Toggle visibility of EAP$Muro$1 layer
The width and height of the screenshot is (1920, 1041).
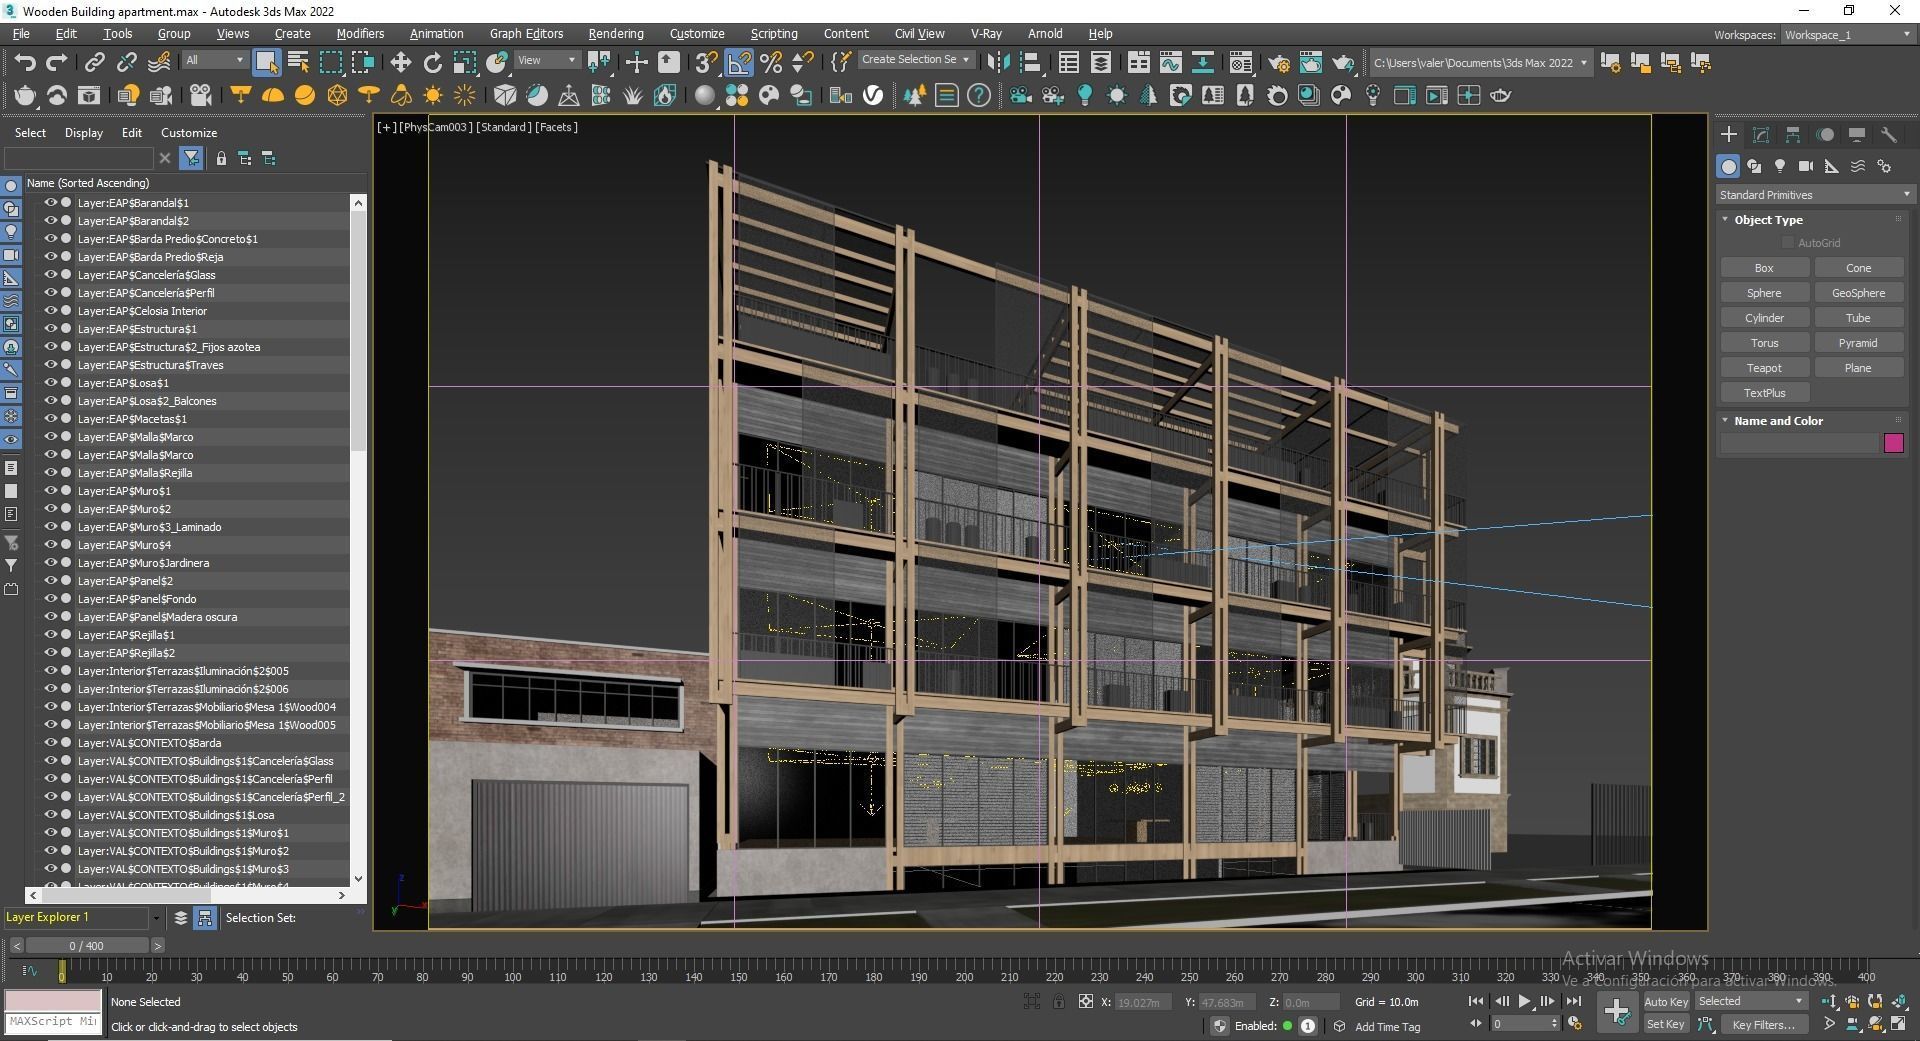pyautogui.click(x=50, y=490)
